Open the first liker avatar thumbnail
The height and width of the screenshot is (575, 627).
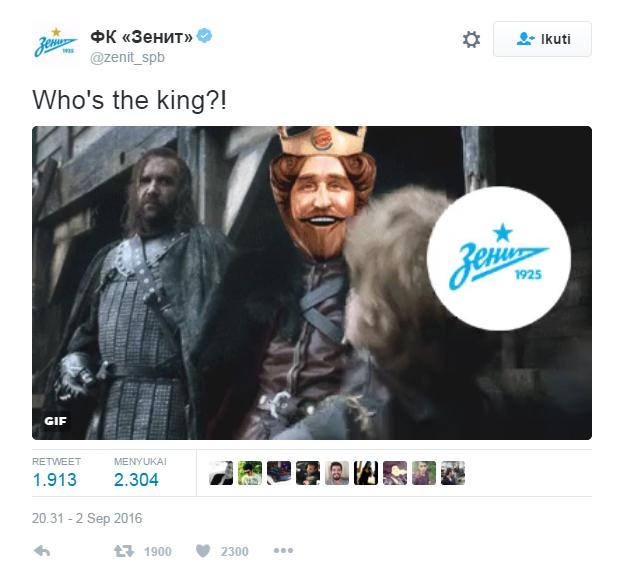pyautogui.click(x=221, y=473)
